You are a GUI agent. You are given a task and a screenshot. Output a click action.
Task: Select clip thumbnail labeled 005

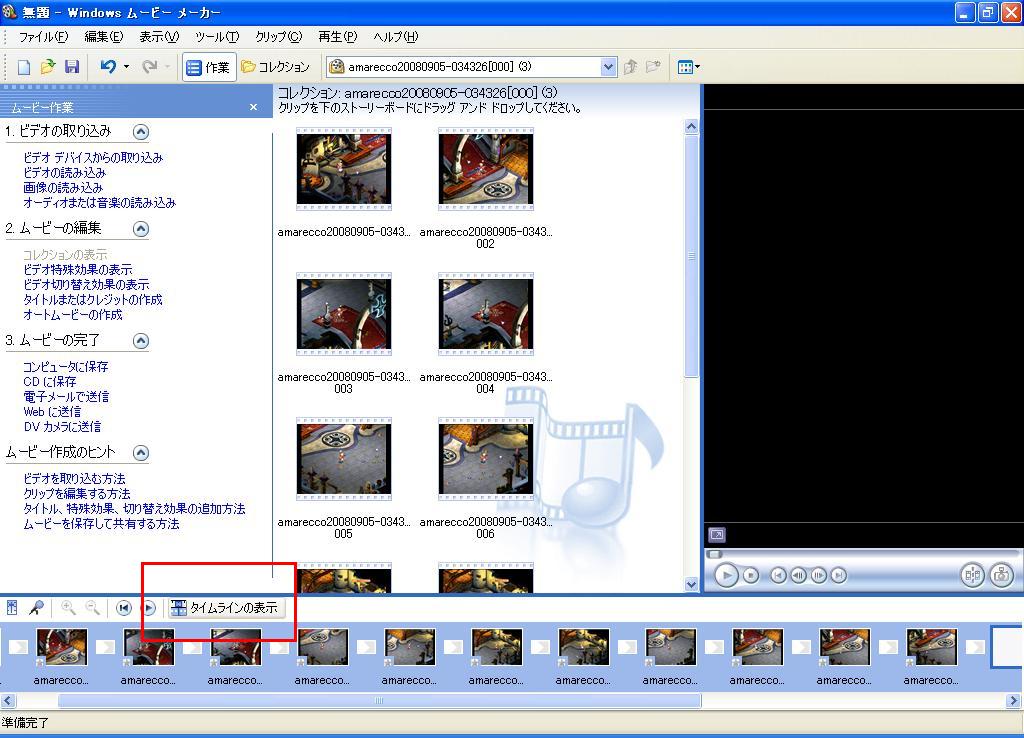344,459
